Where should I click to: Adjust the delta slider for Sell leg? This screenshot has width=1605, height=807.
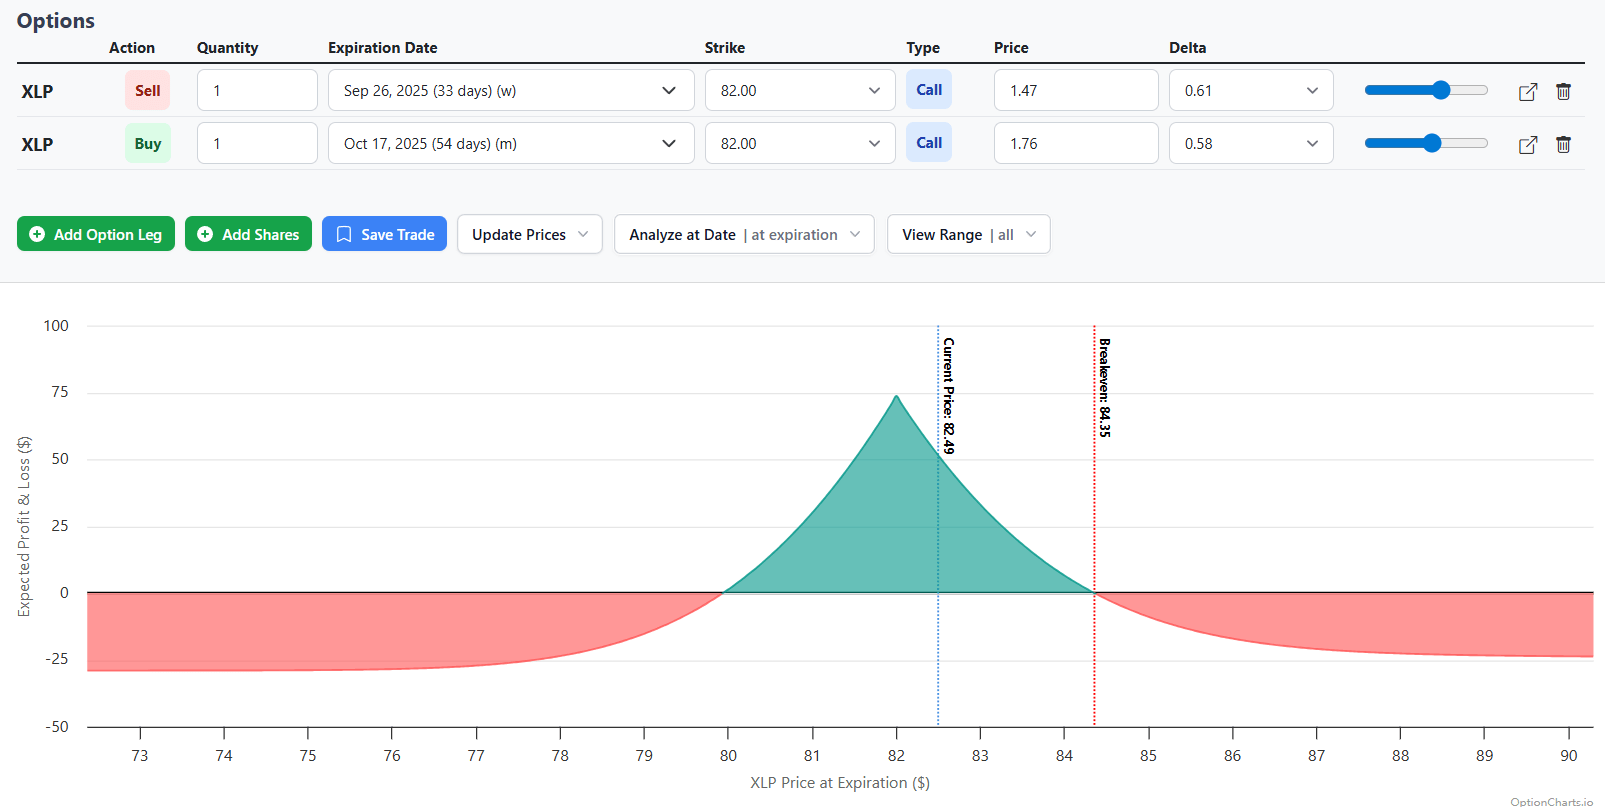coord(1441,91)
